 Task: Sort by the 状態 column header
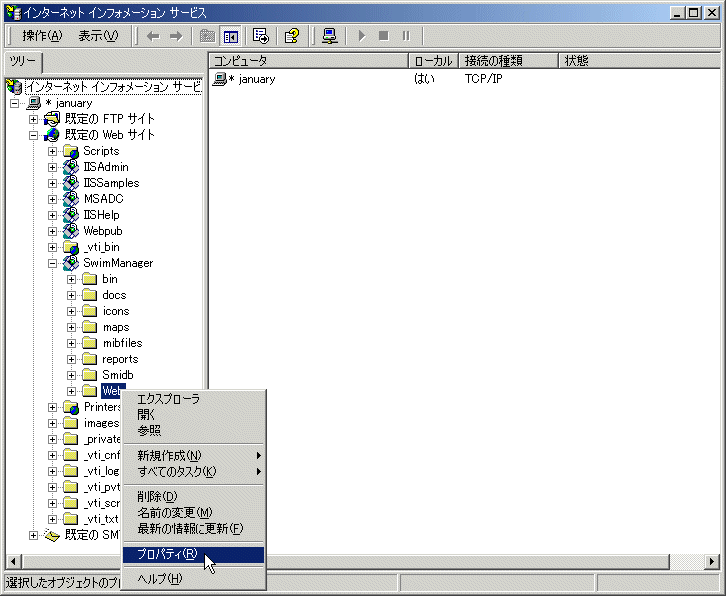(641, 61)
